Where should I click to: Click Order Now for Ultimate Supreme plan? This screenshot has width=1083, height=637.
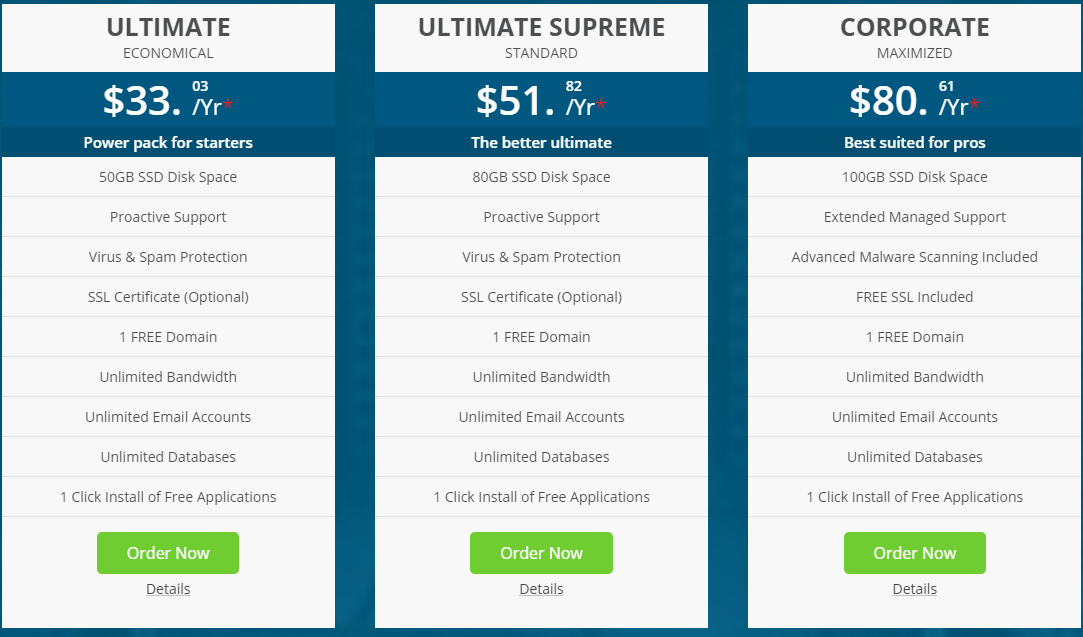(541, 553)
